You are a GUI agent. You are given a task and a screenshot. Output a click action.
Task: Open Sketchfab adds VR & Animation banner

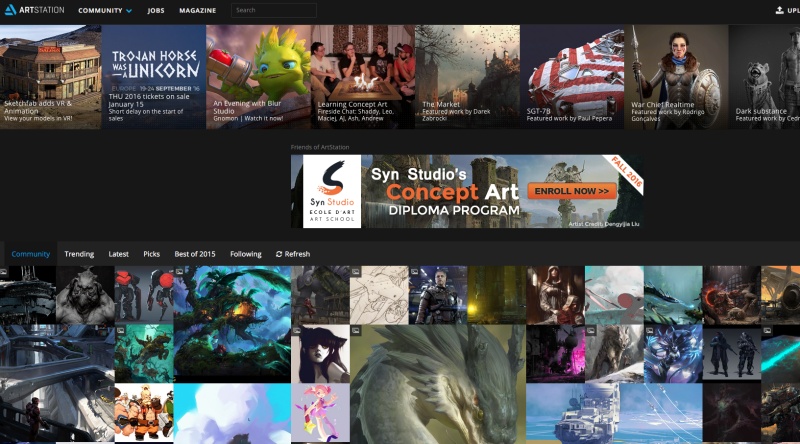point(51,77)
